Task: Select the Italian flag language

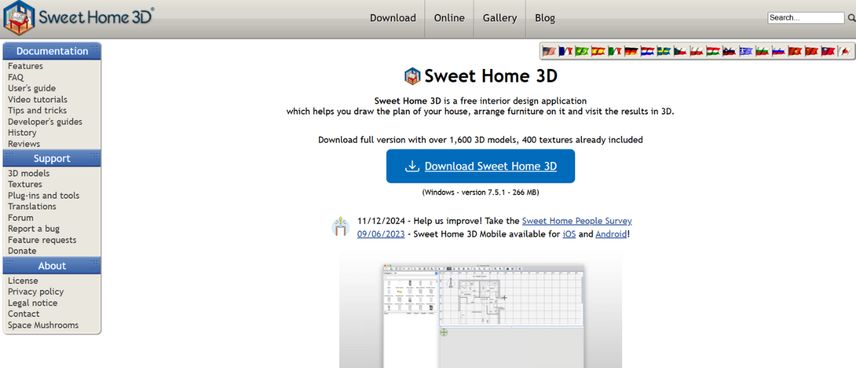Action: click(615, 51)
